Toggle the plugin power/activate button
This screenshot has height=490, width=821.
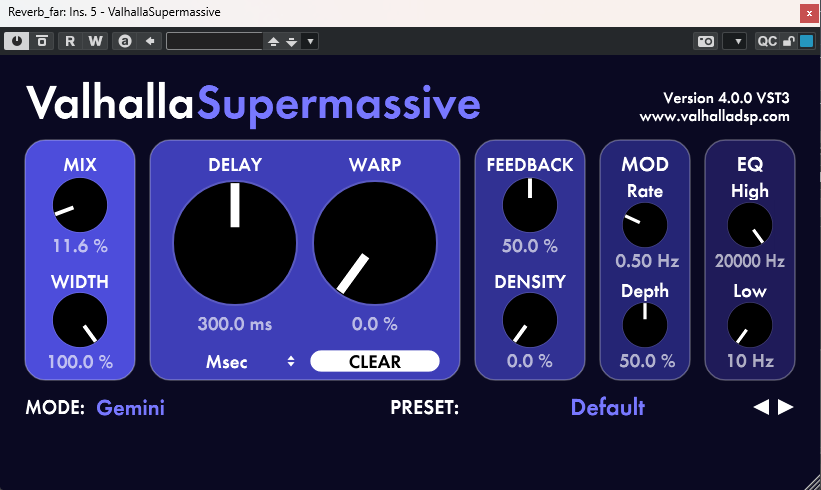[18, 41]
